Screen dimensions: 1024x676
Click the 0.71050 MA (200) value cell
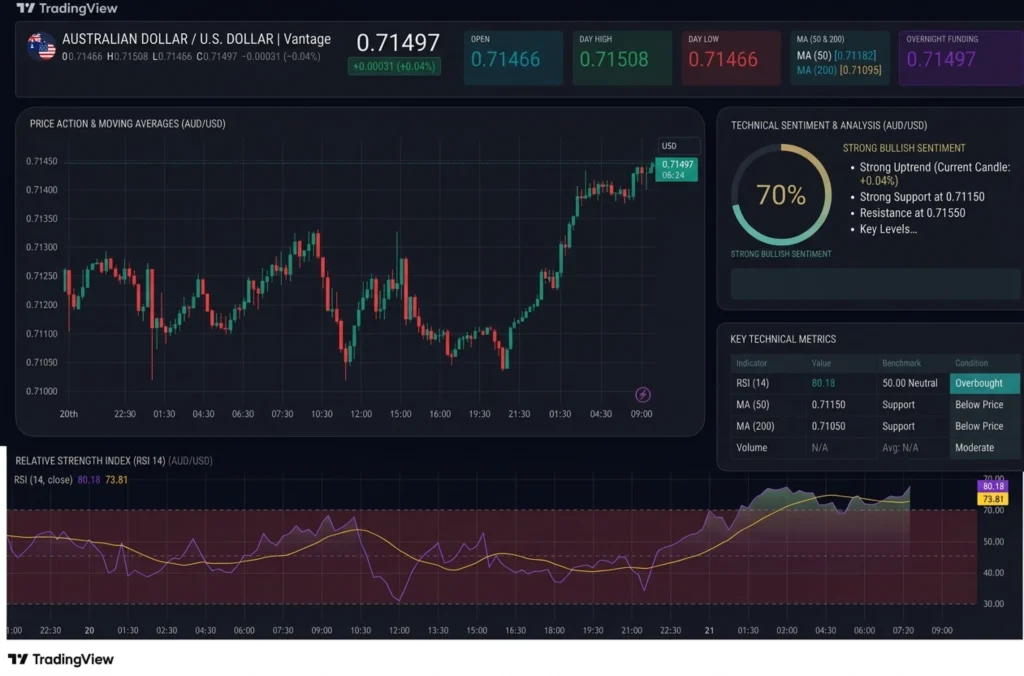pos(828,426)
